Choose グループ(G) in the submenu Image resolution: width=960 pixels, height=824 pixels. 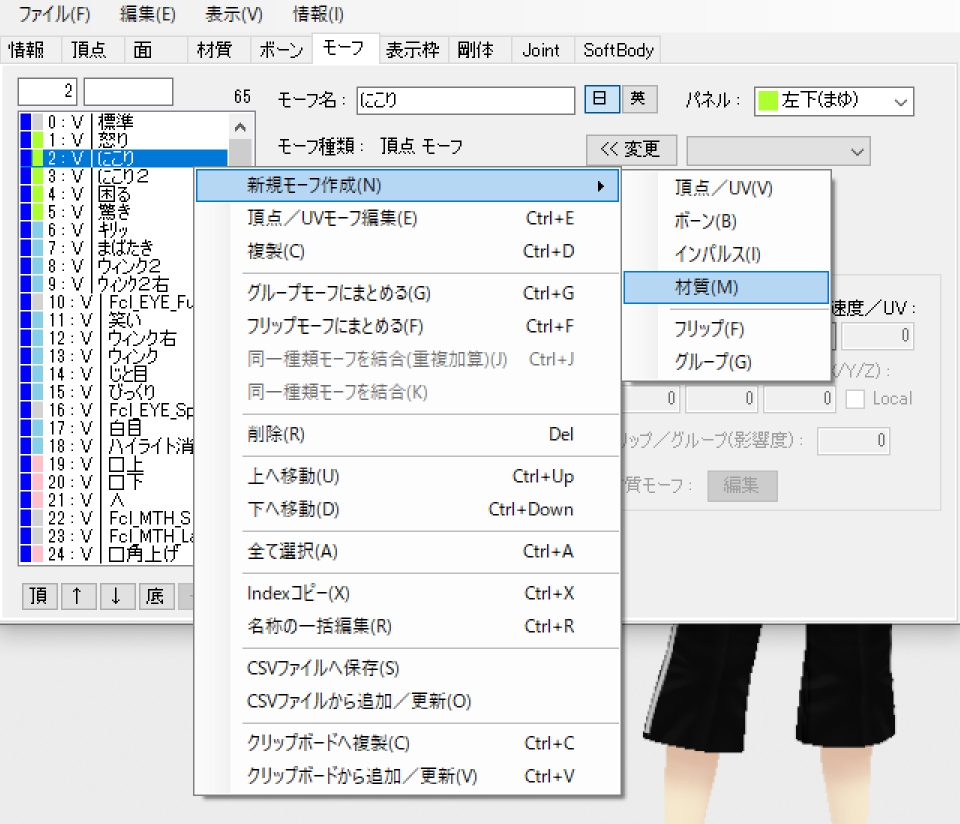(x=726, y=362)
